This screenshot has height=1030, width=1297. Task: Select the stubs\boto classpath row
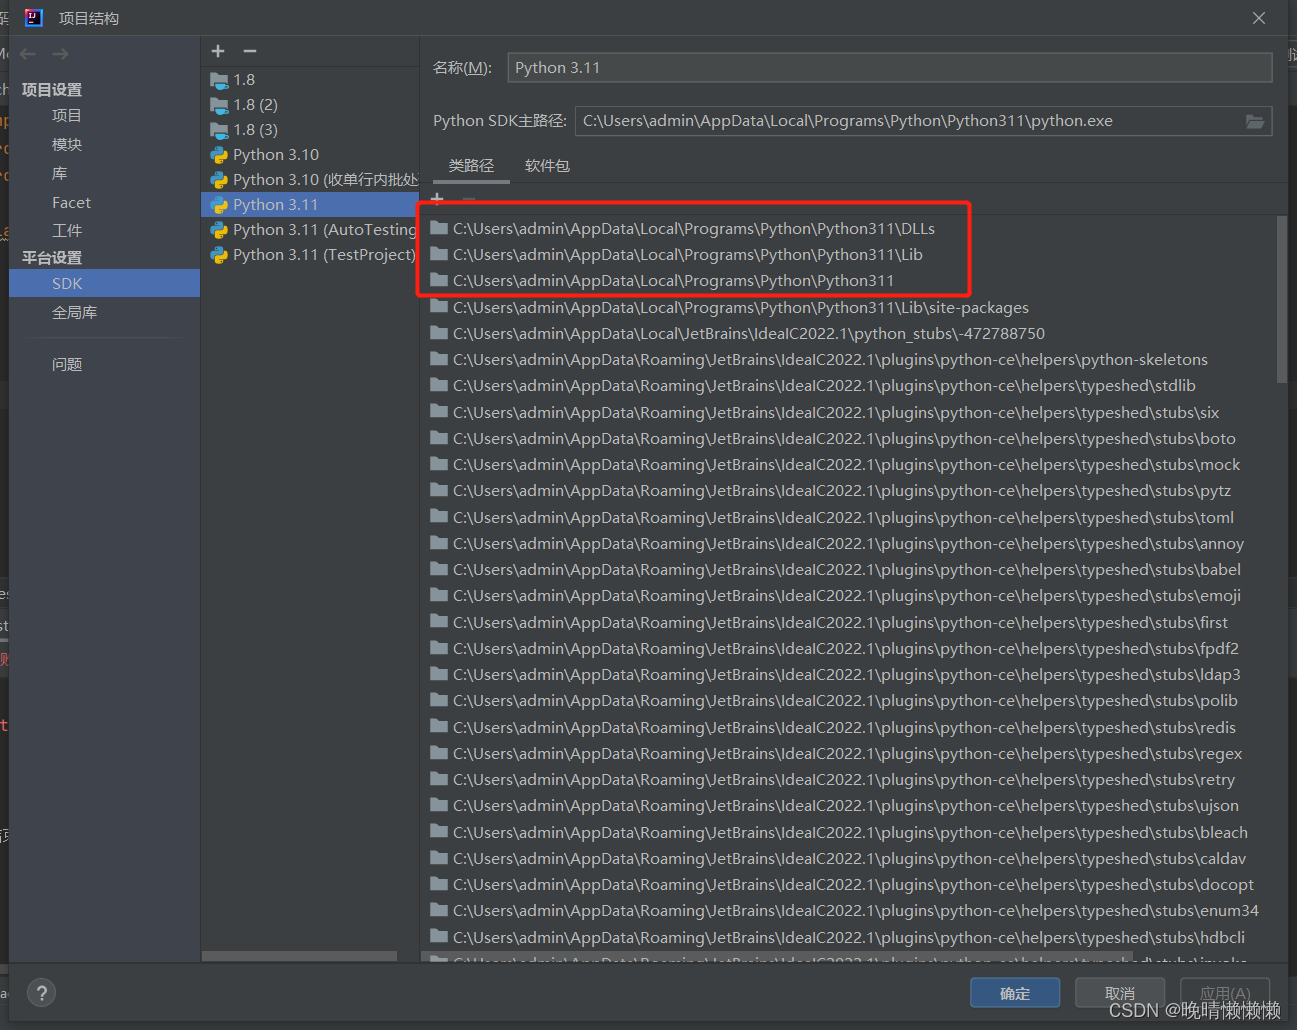tap(850, 439)
